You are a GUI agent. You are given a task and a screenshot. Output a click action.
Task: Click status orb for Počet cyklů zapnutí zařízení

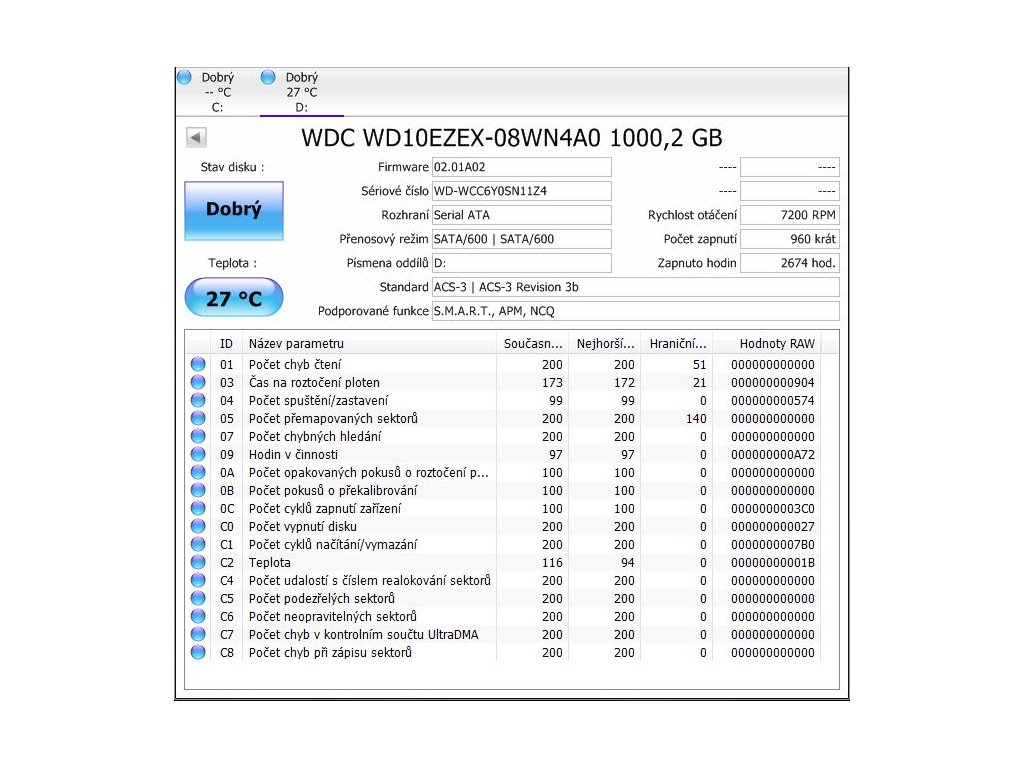198,508
